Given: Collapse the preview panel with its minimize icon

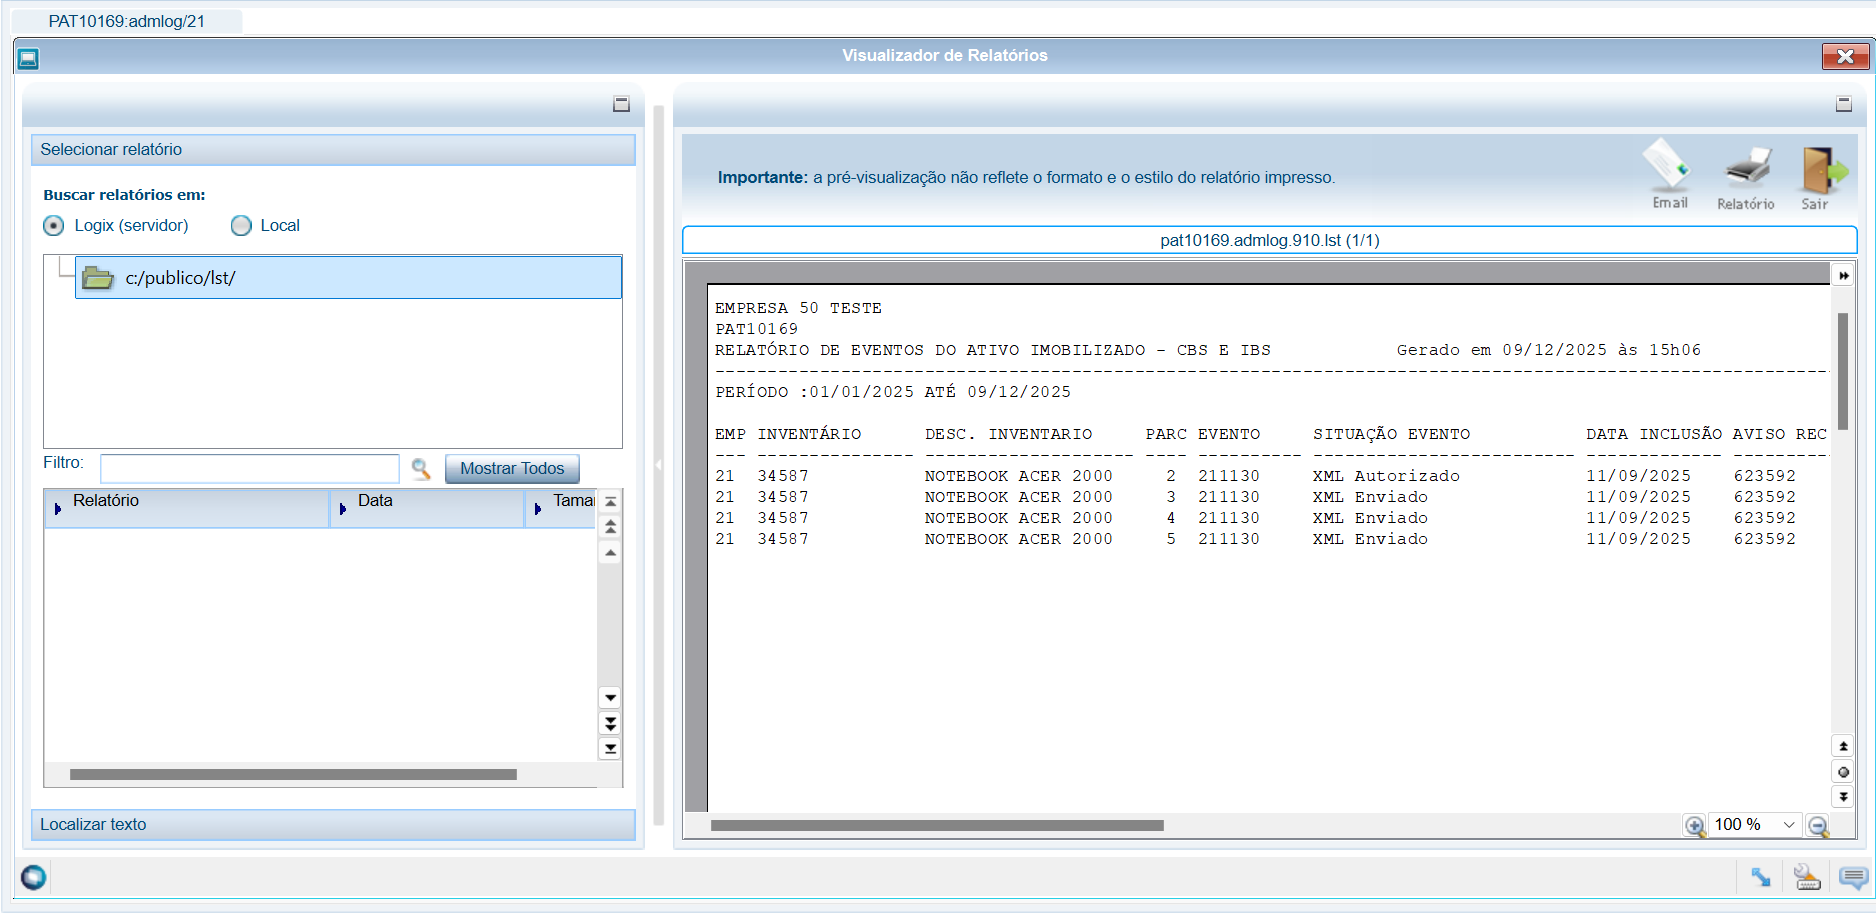Looking at the screenshot, I should click(1844, 104).
